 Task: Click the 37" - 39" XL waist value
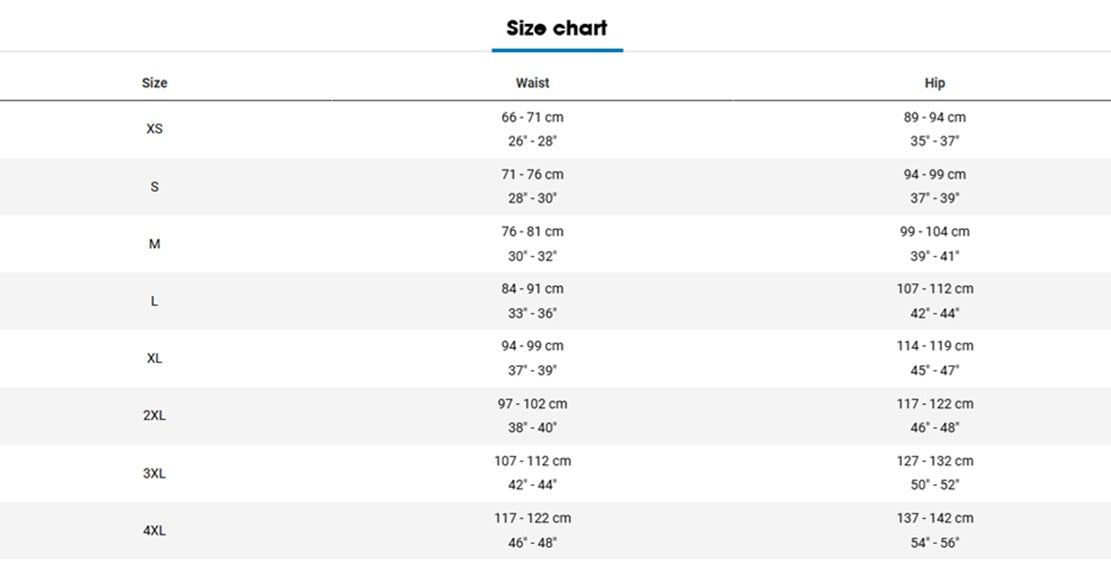(x=532, y=371)
